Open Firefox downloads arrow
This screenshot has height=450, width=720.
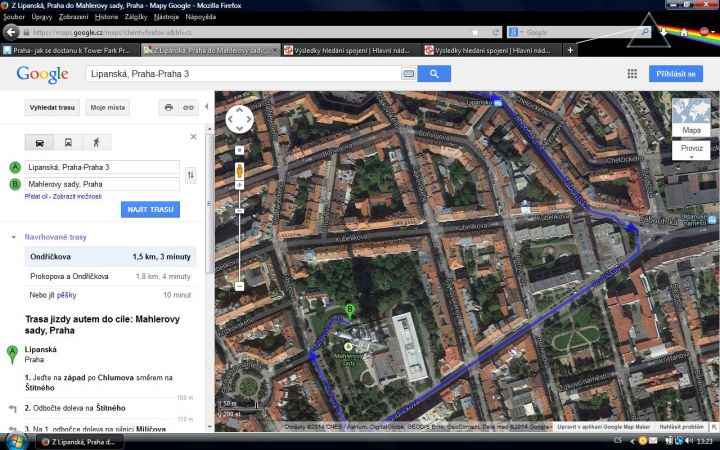[x=664, y=32]
